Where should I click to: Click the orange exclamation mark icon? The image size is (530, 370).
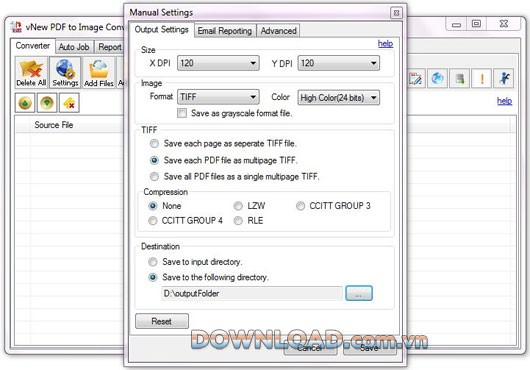tap(482, 78)
